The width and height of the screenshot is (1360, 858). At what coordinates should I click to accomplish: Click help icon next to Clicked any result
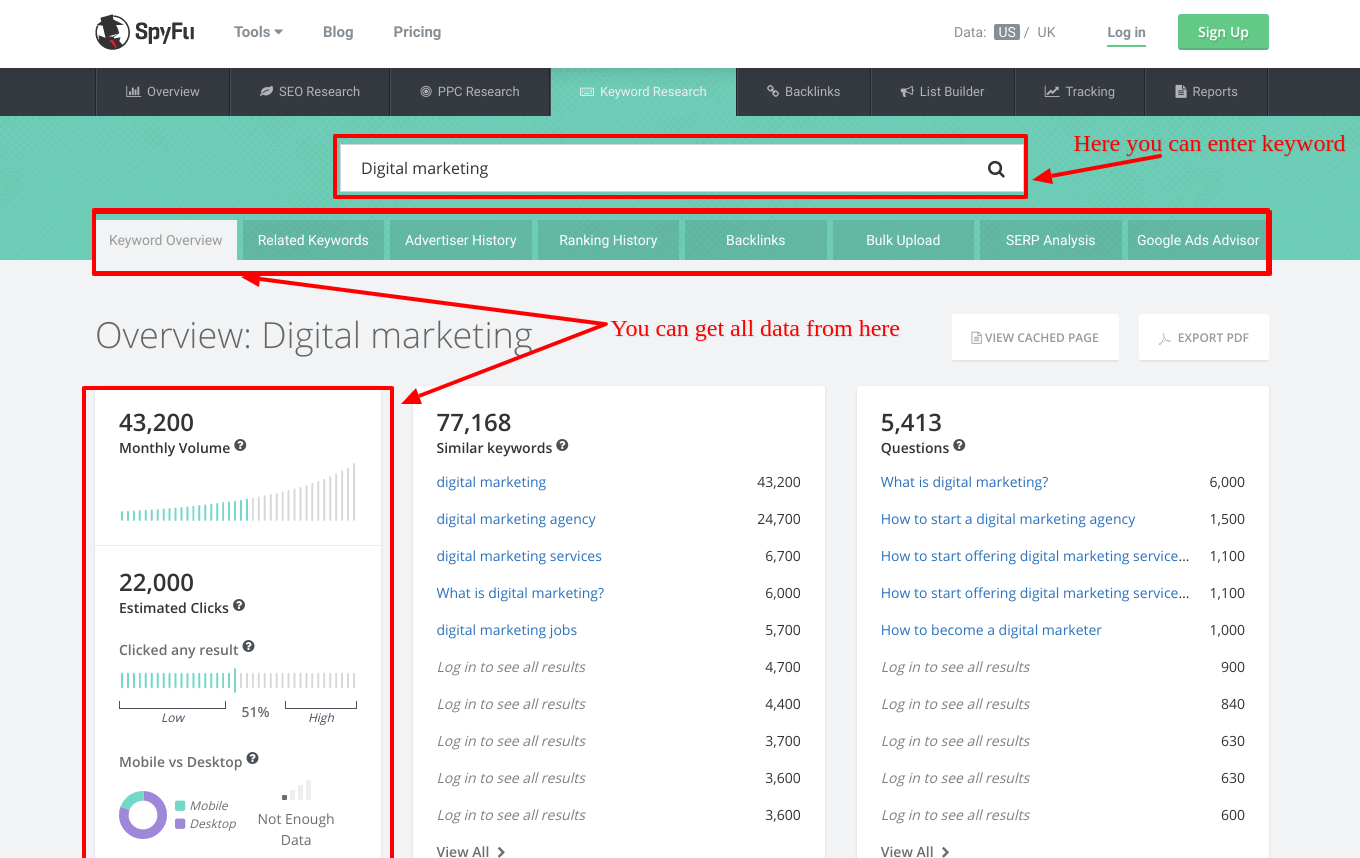[x=249, y=647]
